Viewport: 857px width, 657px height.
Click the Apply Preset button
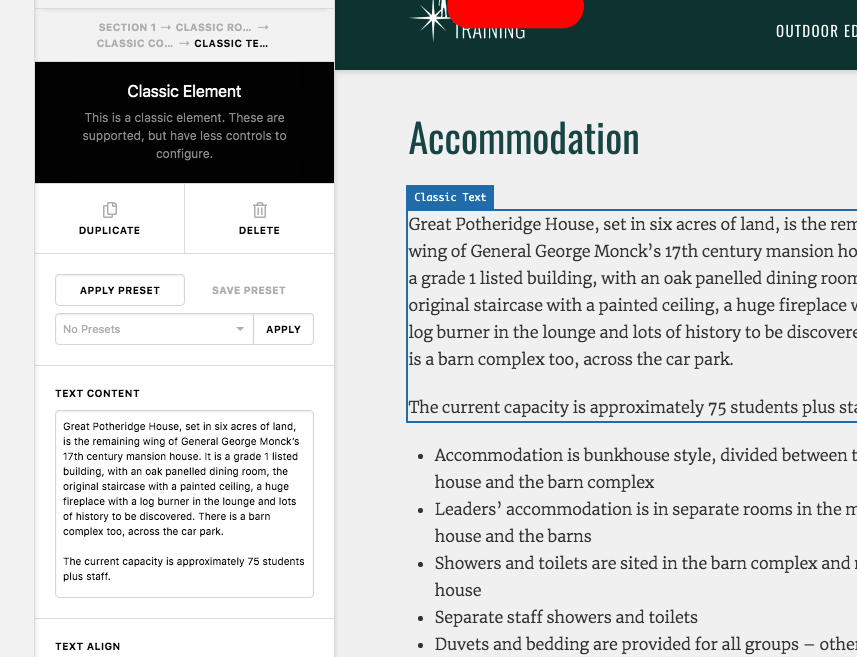(120, 290)
